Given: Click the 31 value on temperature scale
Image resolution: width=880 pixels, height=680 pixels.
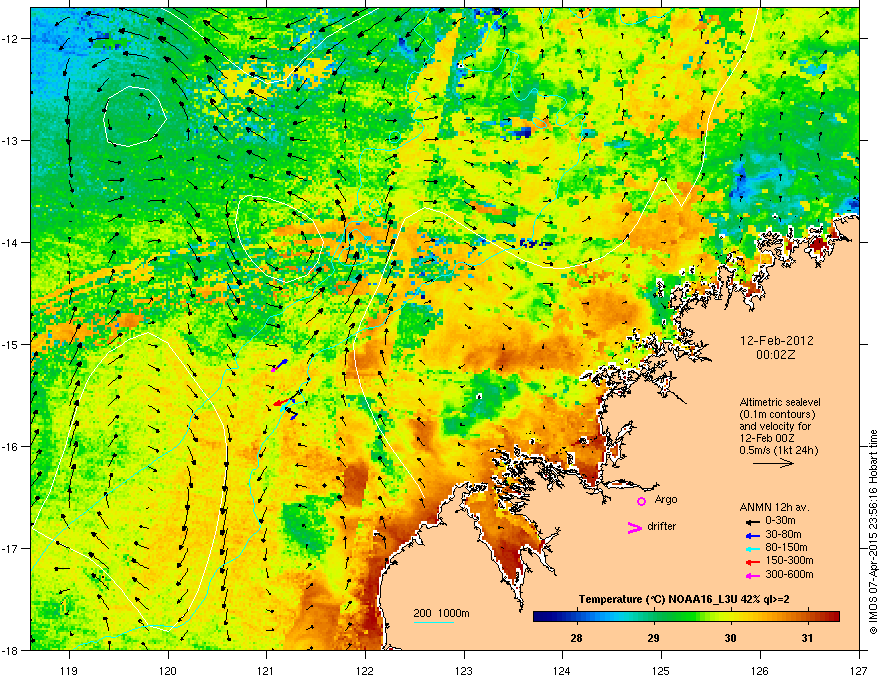Looking at the screenshot, I should (807, 638).
